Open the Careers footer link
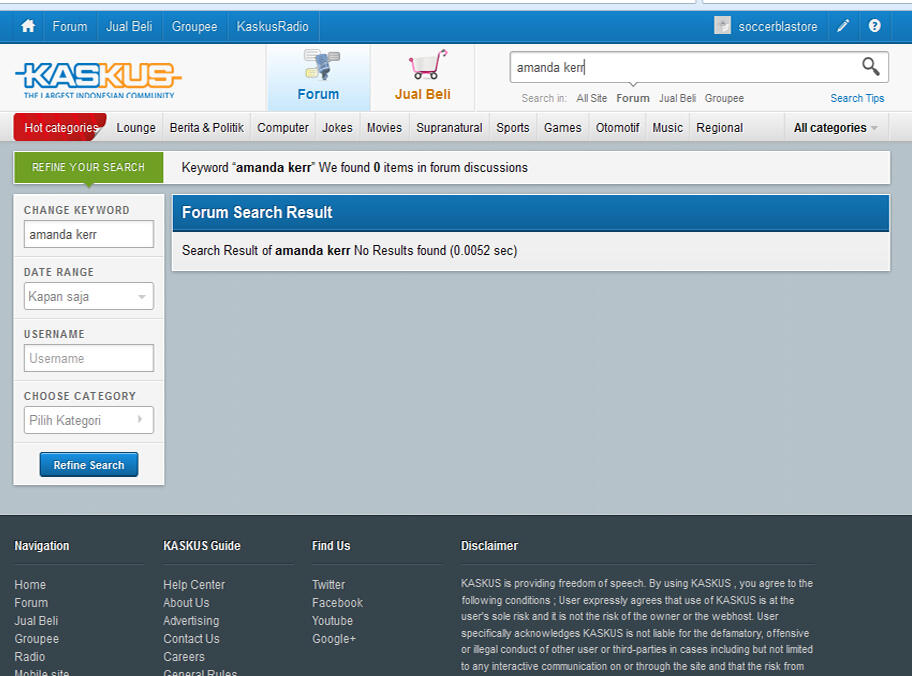This screenshot has height=676, width=912. pos(184,657)
